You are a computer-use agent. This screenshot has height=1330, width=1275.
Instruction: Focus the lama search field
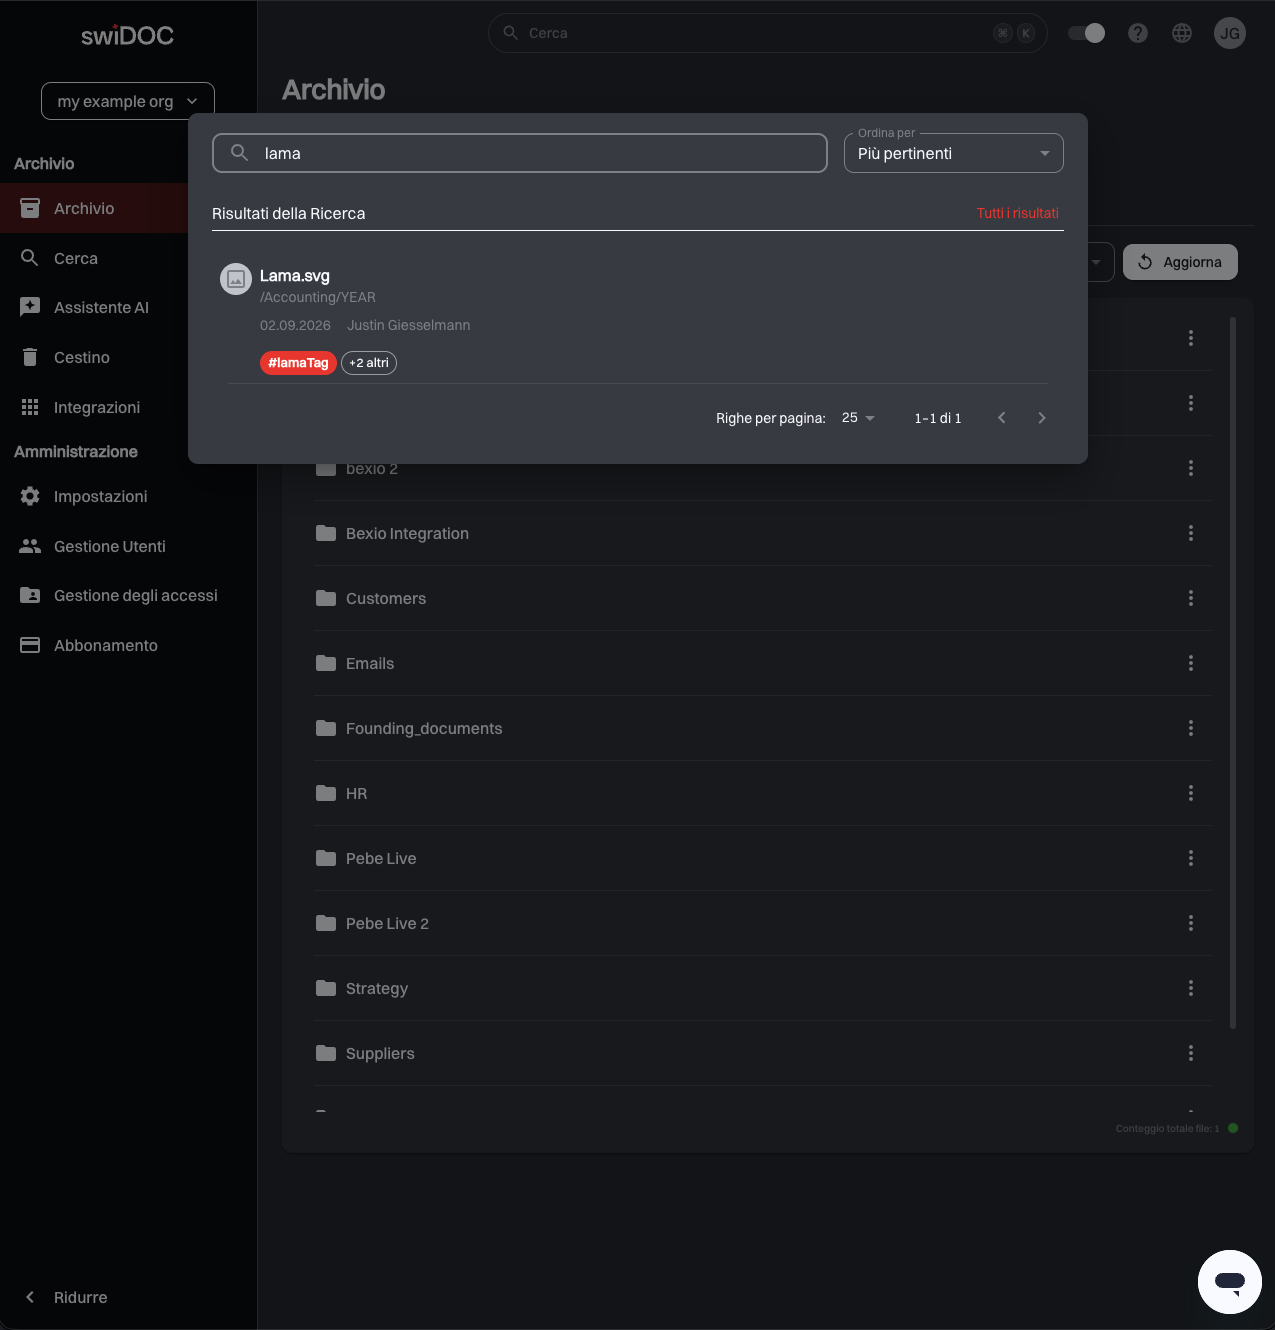click(x=520, y=153)
